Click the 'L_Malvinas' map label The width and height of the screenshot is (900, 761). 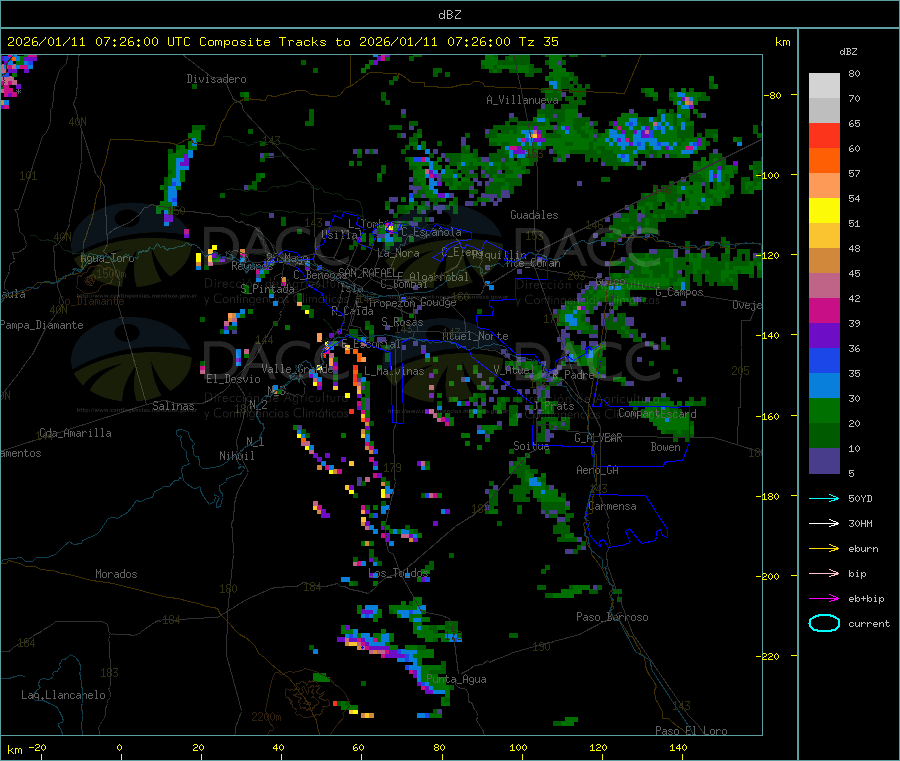[x=394, y=371]
